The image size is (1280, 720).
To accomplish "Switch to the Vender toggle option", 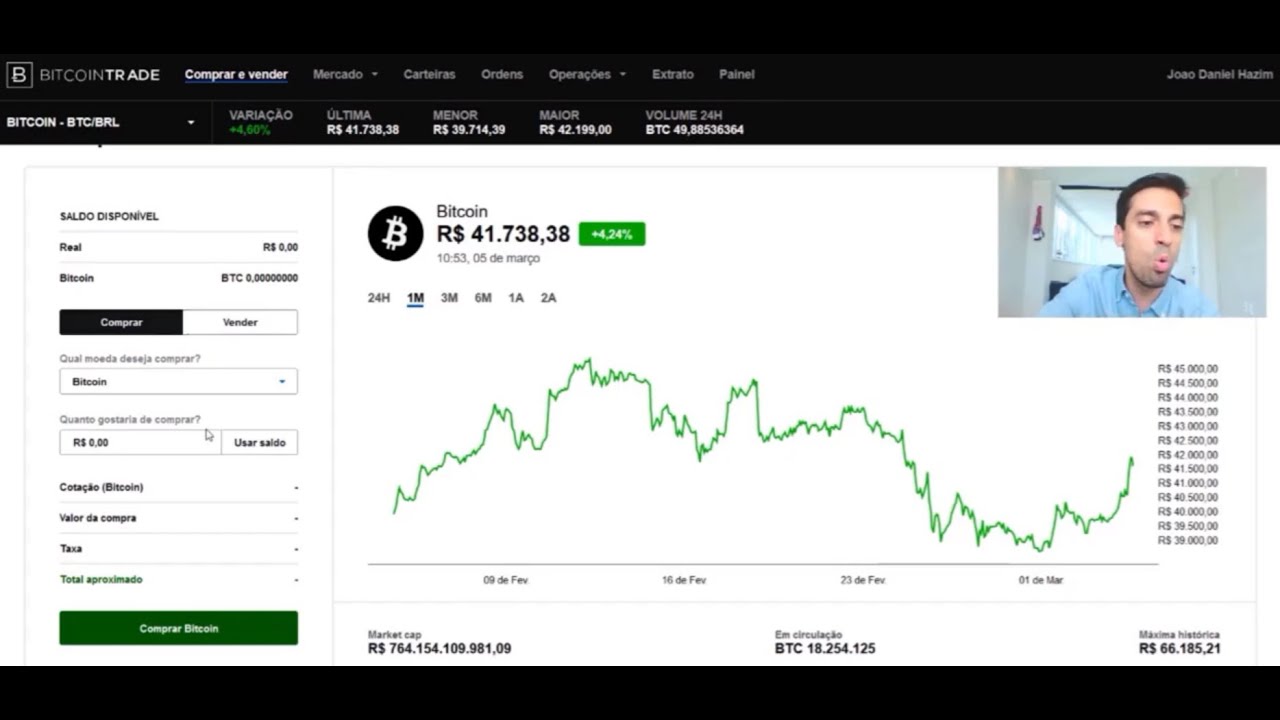I will 240,322.
